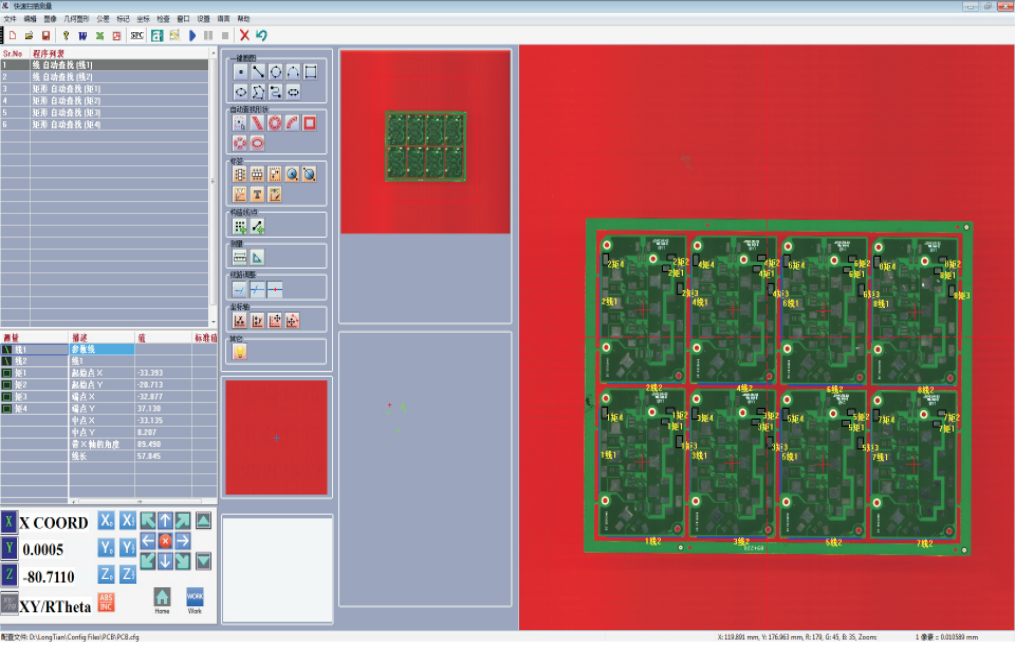Stop the running program using the stop icon
This screenshot has height=645, width=1017.
click(x=224, y=35)
